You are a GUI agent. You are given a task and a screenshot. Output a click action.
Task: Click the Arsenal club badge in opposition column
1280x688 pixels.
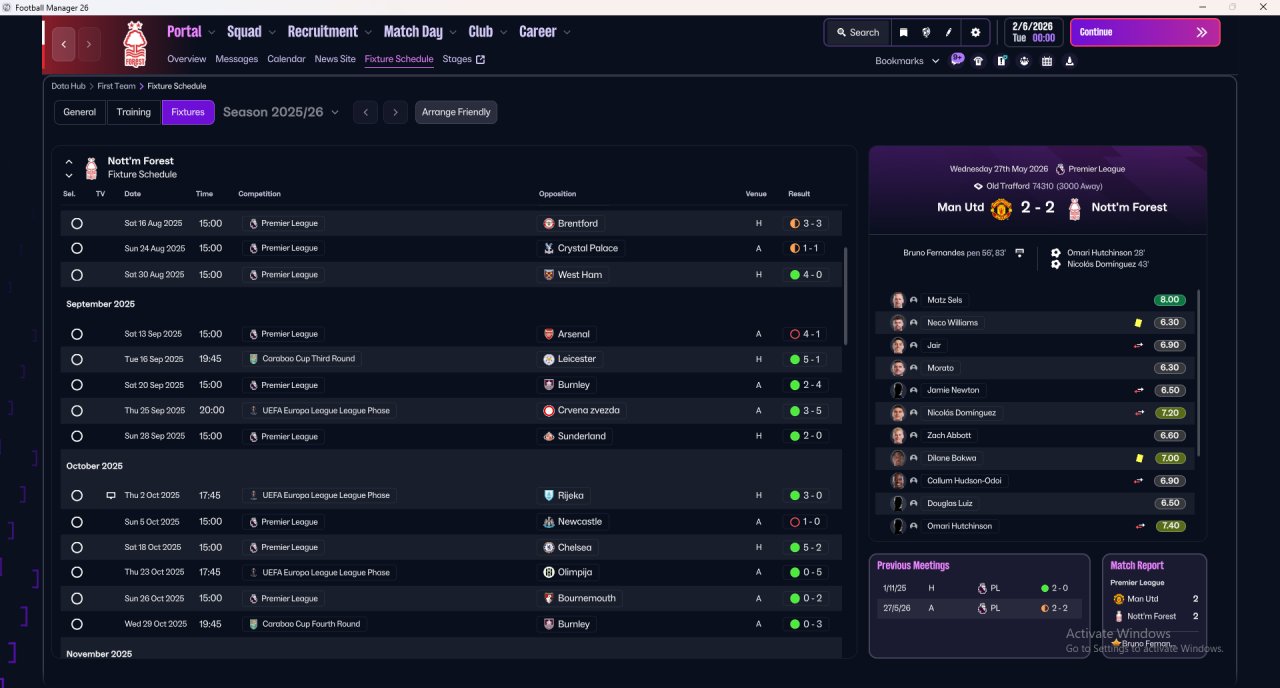tap(548, 334)
